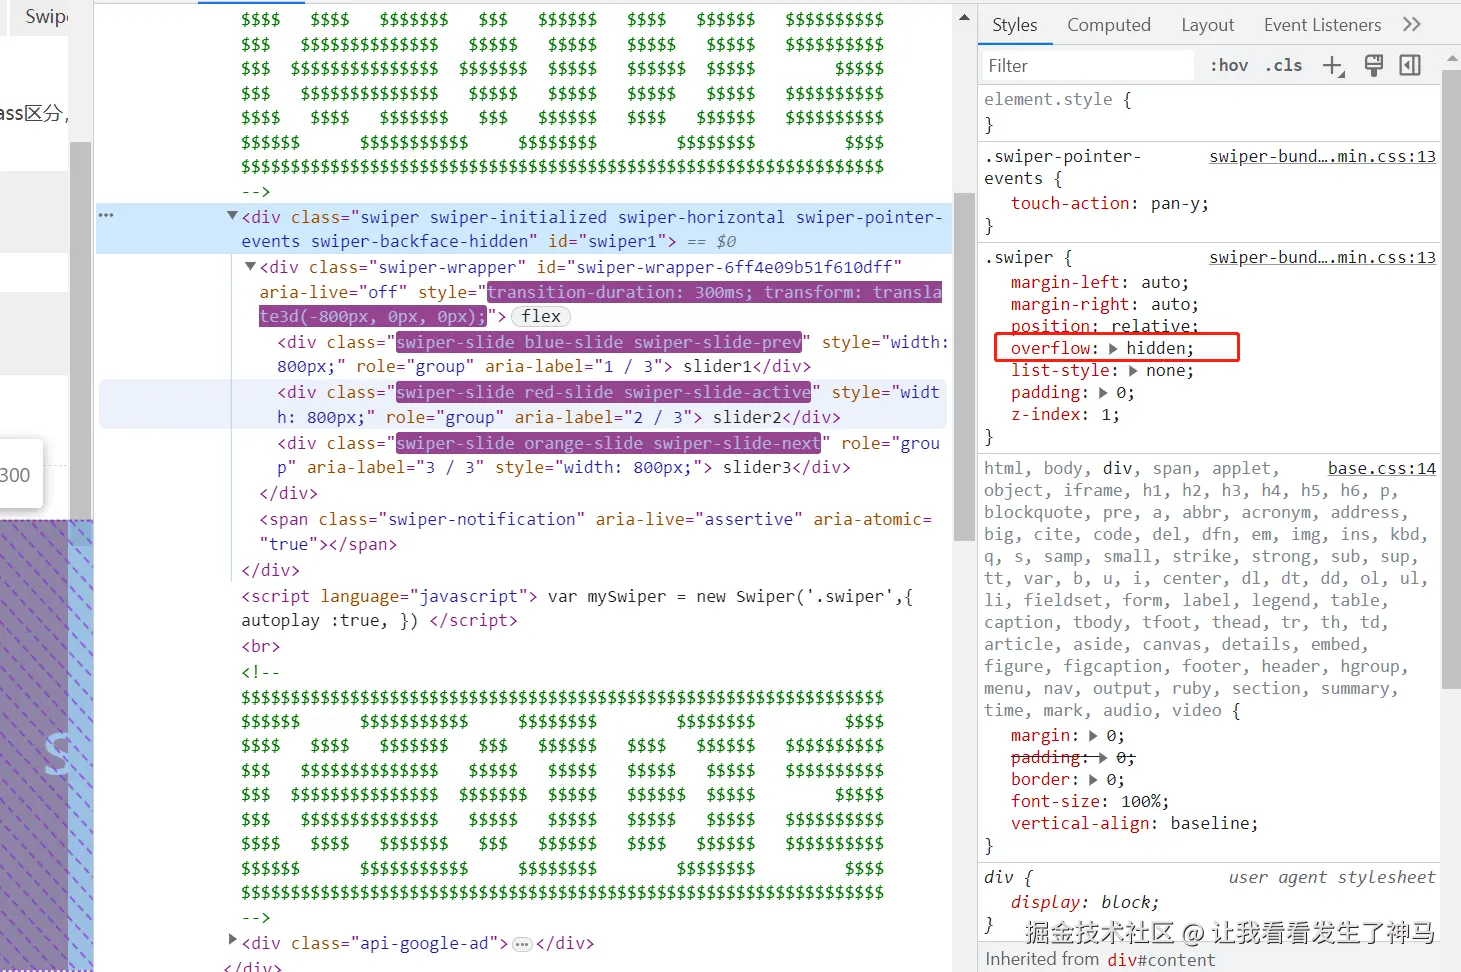Click the three-dots menu beside selected element

tap(106, 215)
